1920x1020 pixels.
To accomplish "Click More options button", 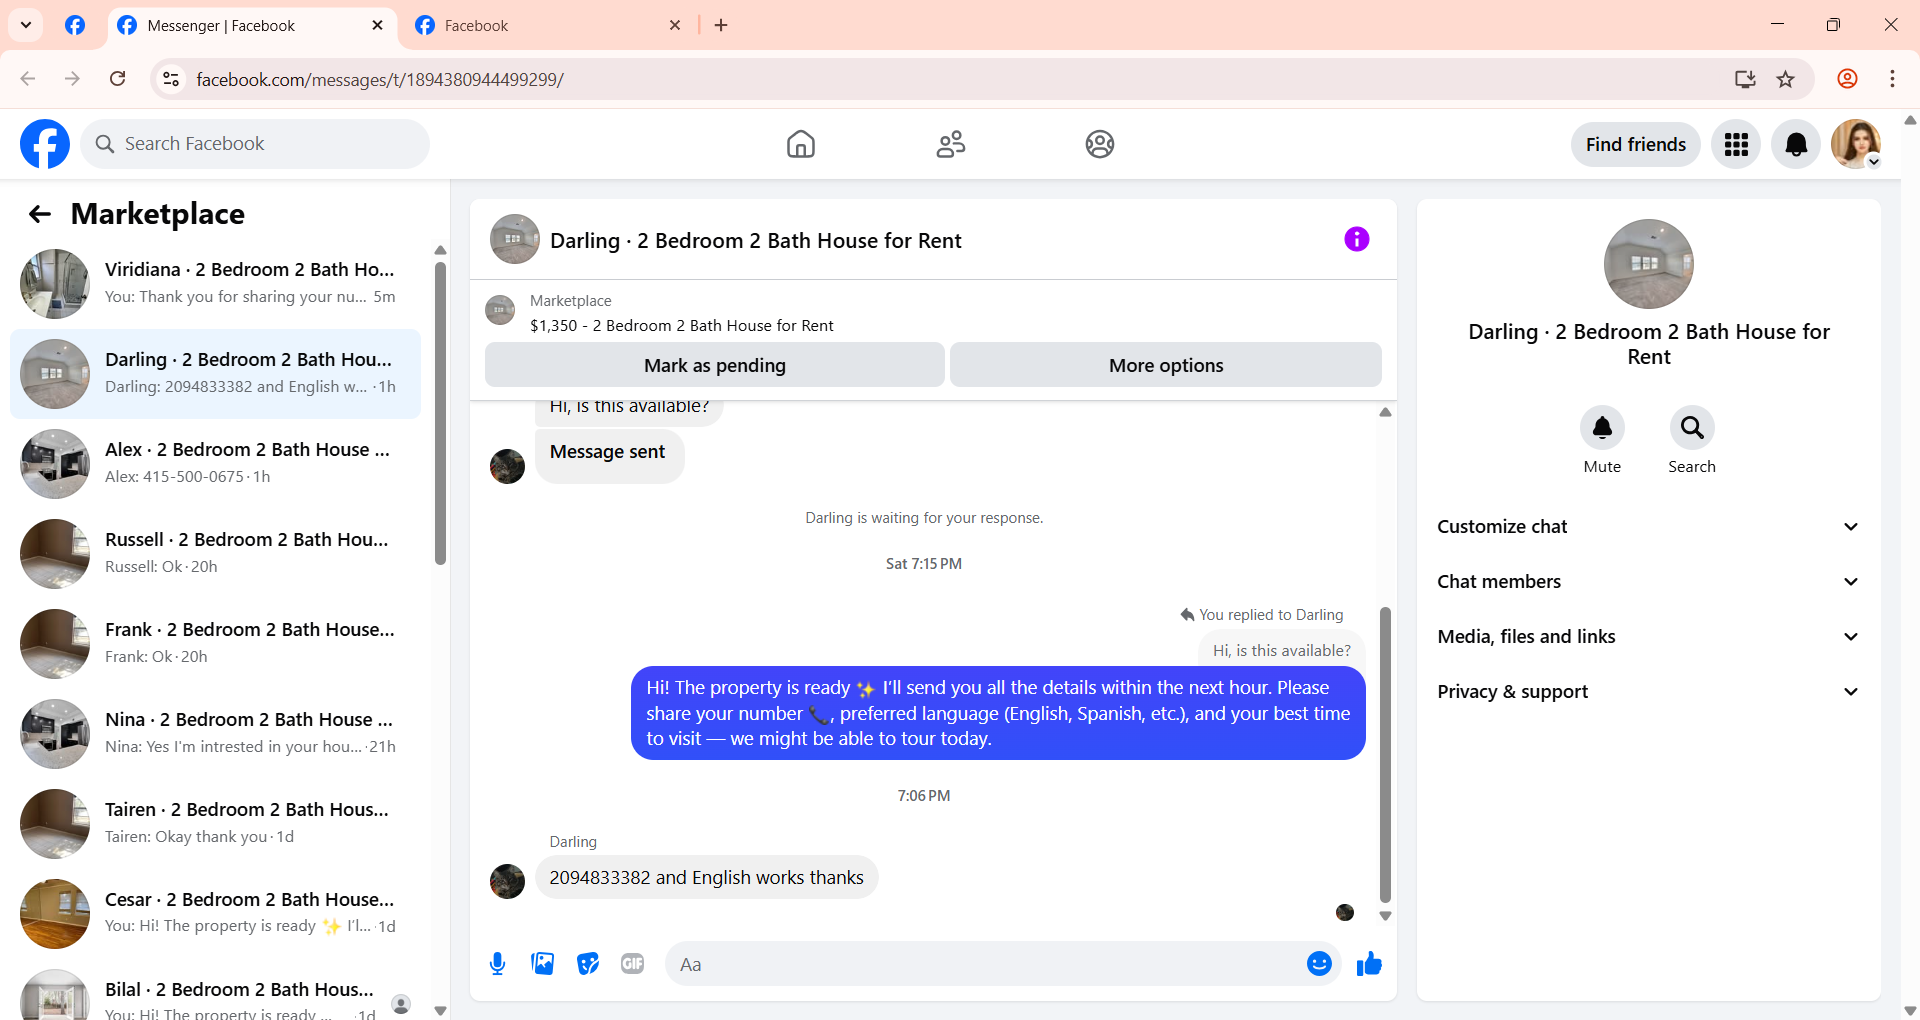I will point(1166,365).
